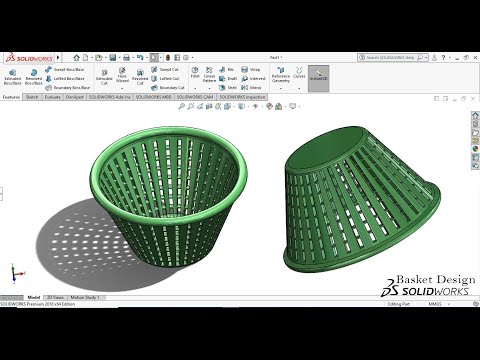480x360 pixels.
Task: Open the SOLIDWORKS CAM tab
Action: [x=195, y=97]
